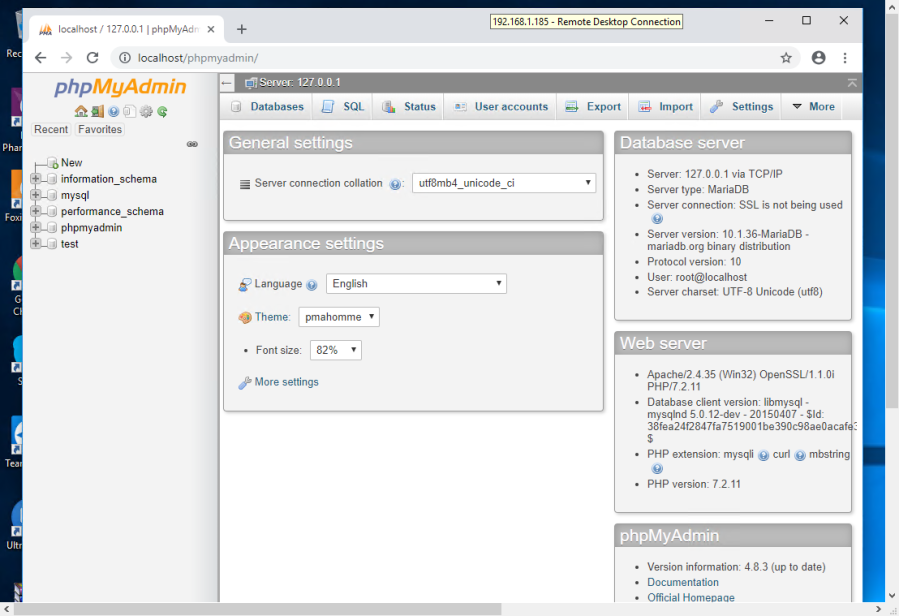Open phpMyAdmin documentation blue question icon in sidebar
The height and width of the screenshot is (616, 899).
pos(114,111)
